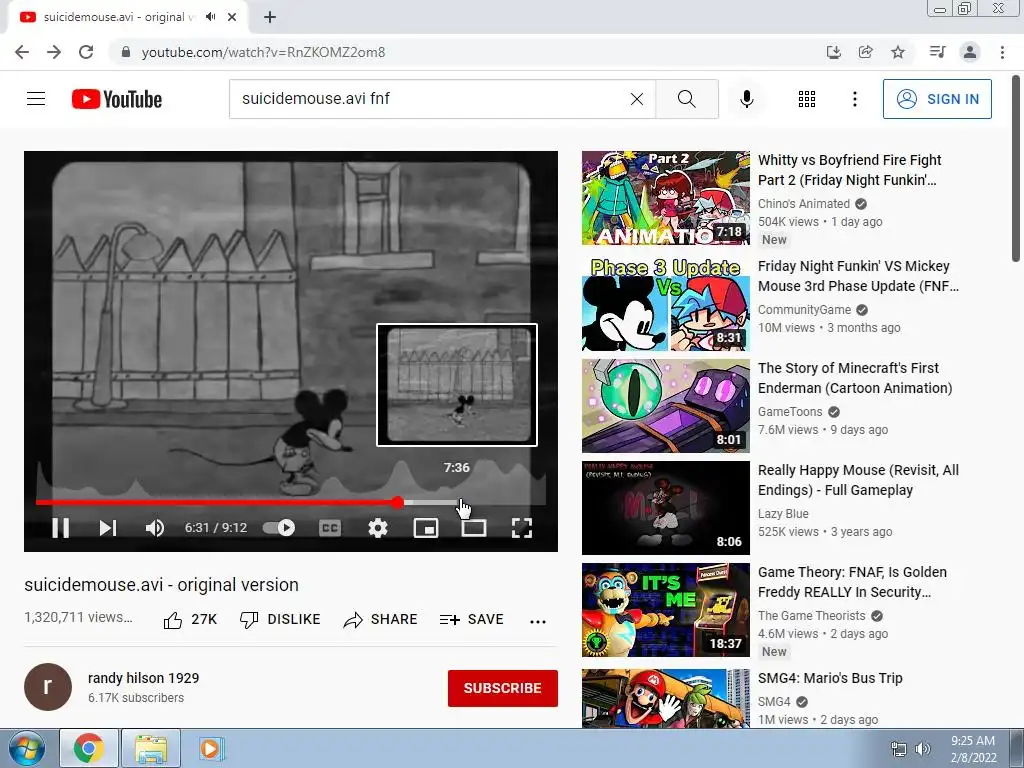Go back in browser
This screenshot has width=1024, height=768.
[x=22, y=52]
